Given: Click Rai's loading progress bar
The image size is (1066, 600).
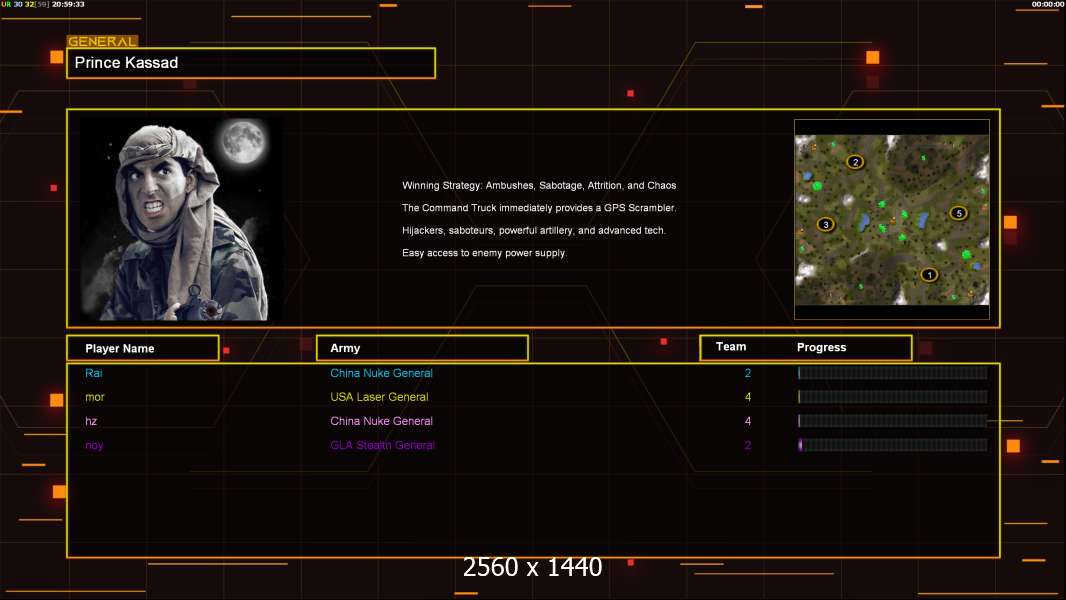Looking at the screenshot, I should pyautogui.click(x=892, y=373).
